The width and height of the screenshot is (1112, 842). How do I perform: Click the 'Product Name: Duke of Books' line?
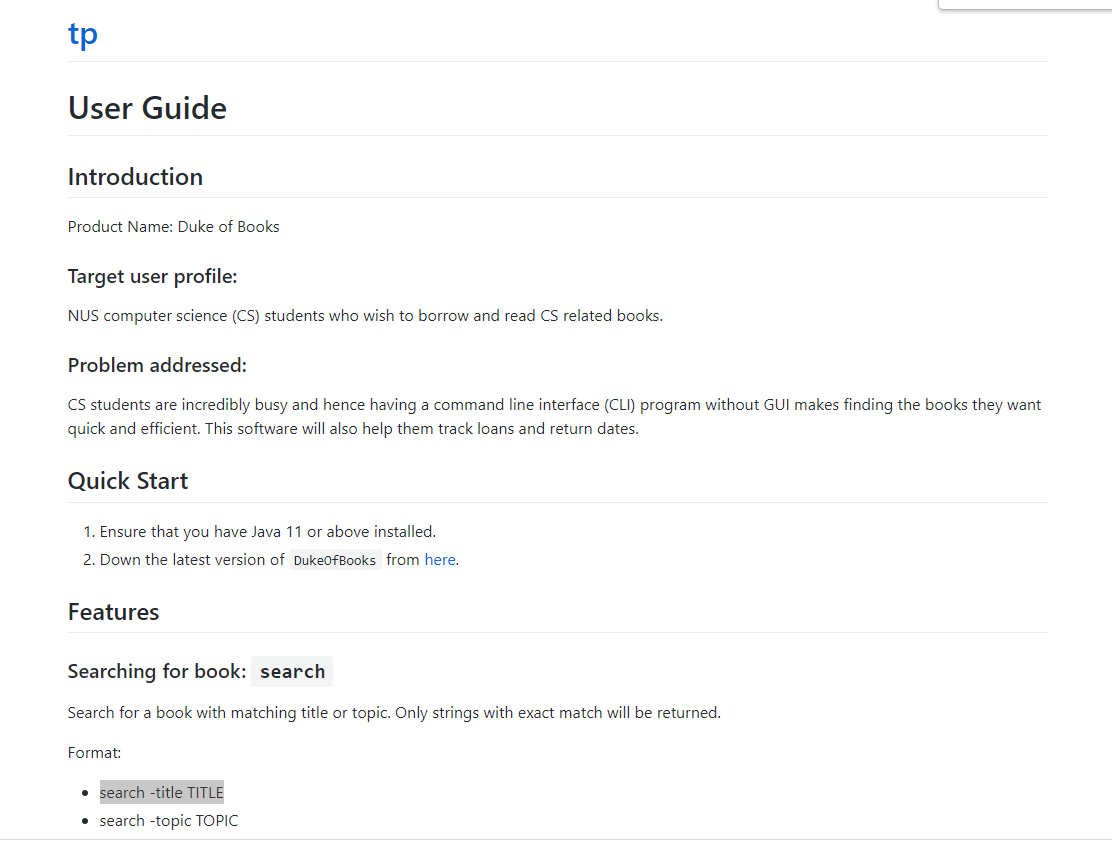[173, 227]
